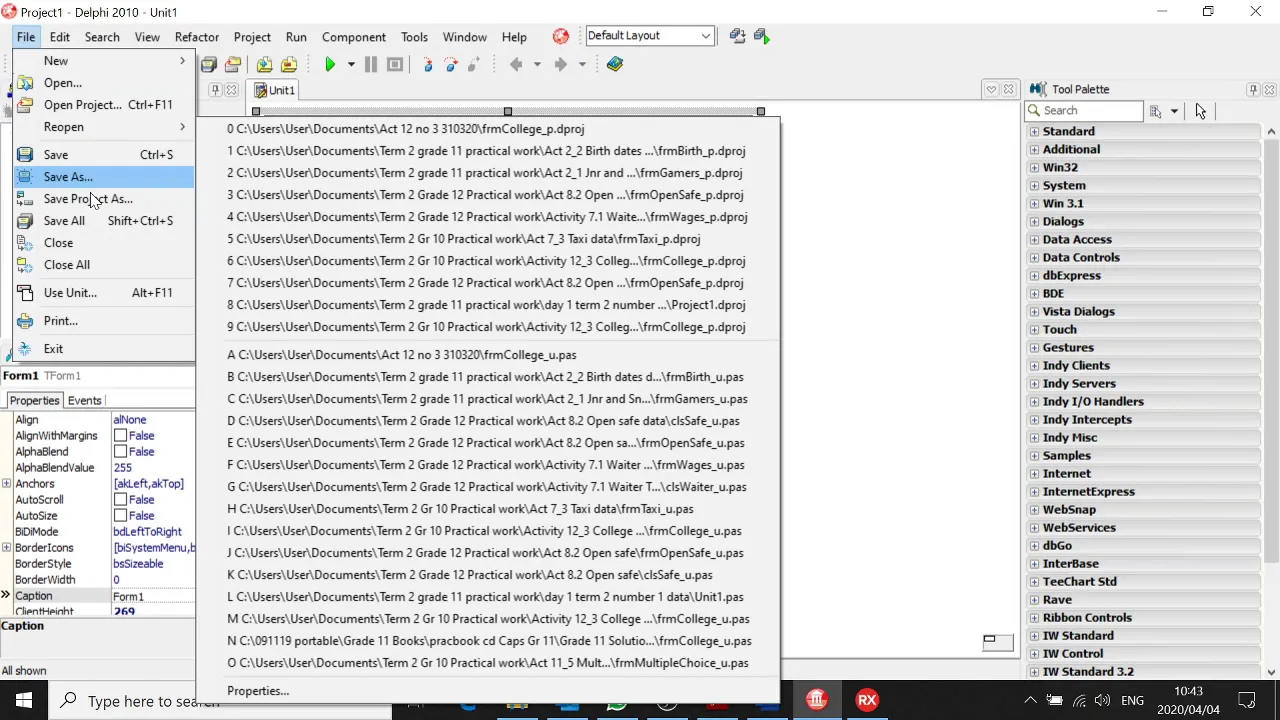Click the Trace Into debug icon

tap(428, 64)
